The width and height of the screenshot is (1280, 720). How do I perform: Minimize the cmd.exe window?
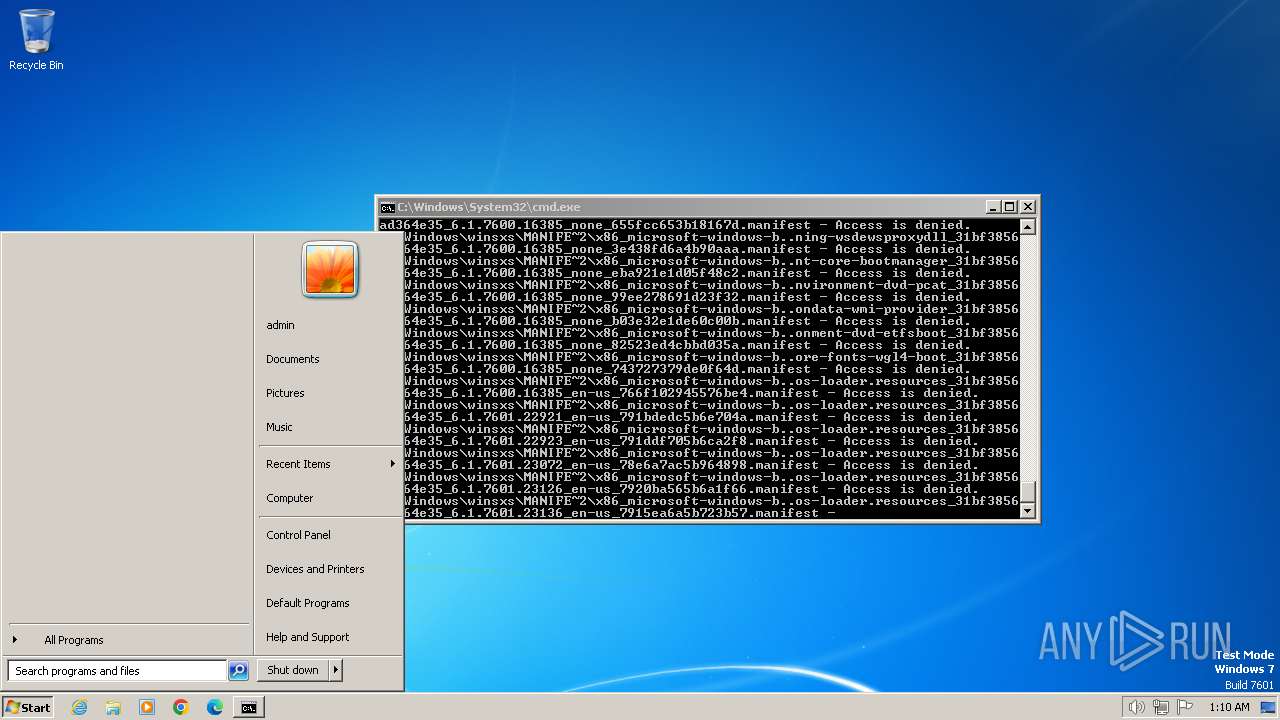993,207
